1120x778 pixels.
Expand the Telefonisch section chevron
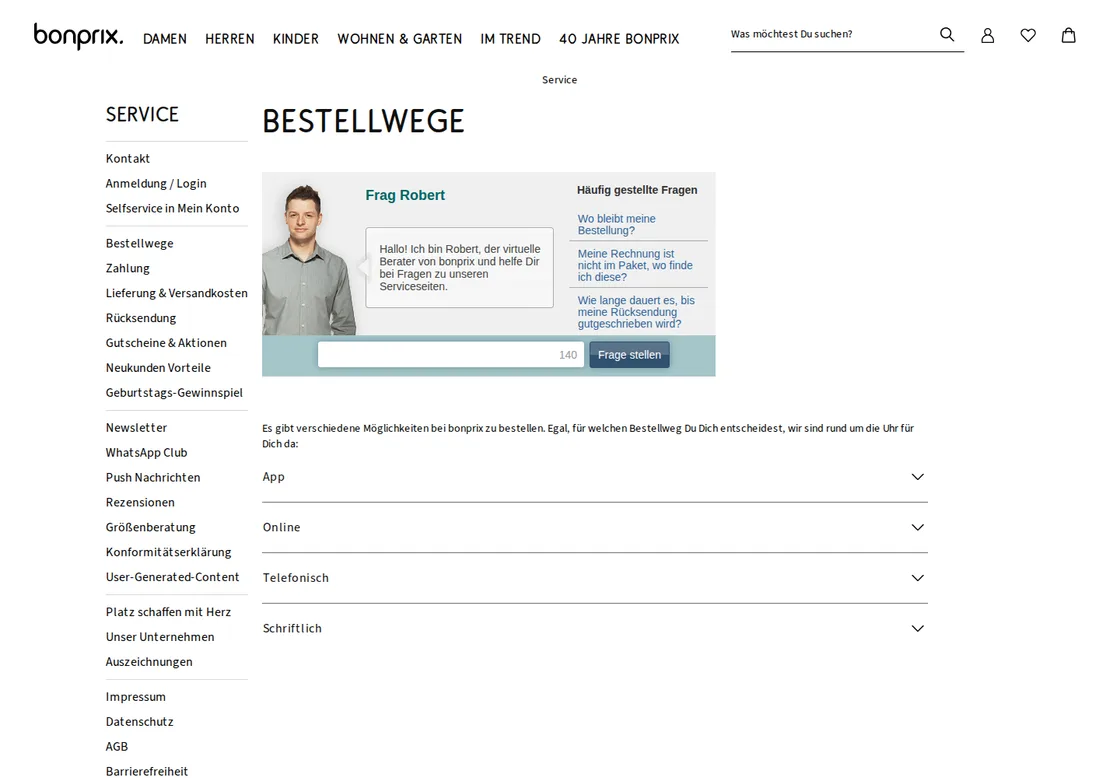(x=918, y=578)
